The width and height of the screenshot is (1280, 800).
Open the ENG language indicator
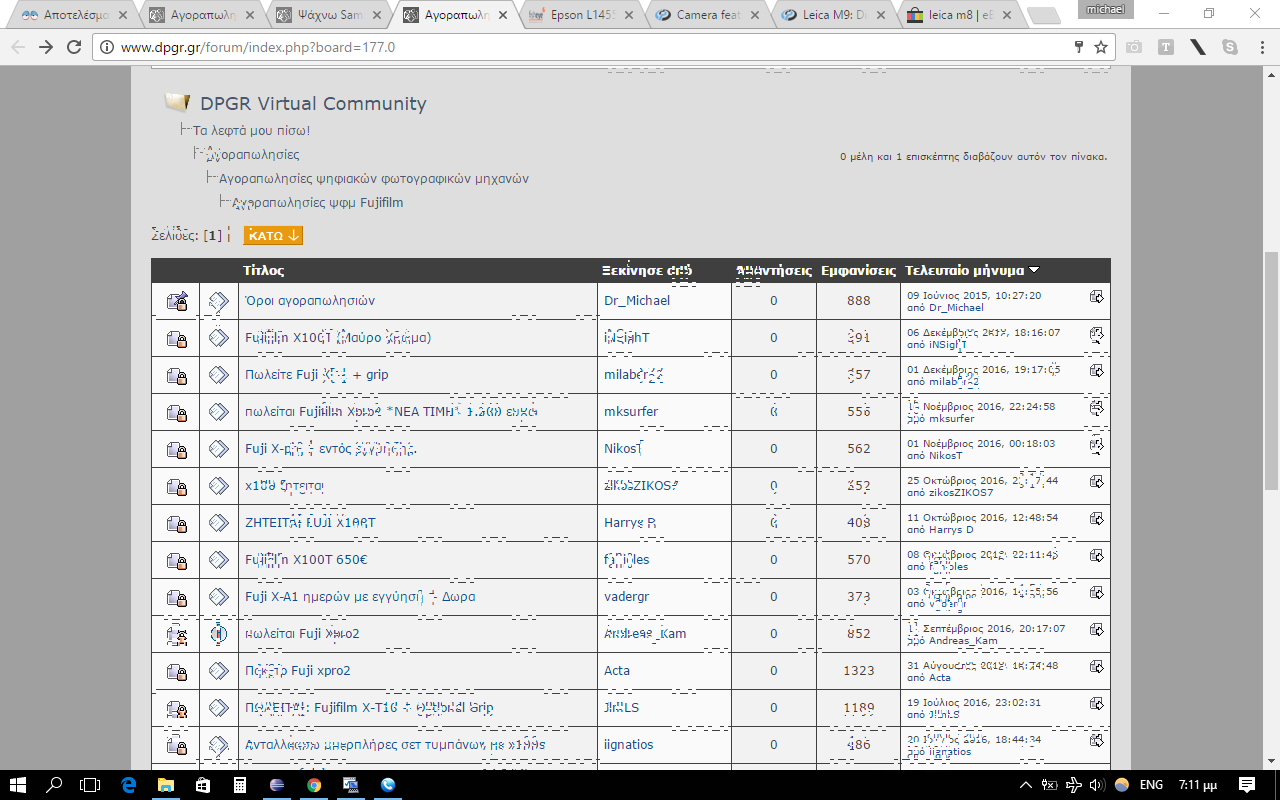pyautogui.click(x=1151, y=785)
